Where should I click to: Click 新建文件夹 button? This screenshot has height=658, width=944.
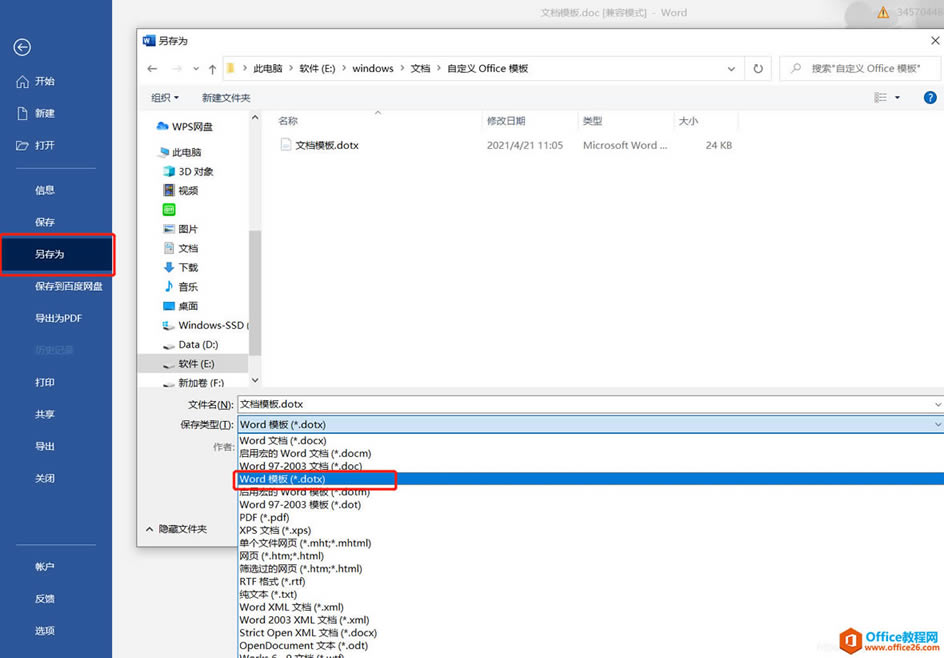pyautogui.click(x=226, y=98)
